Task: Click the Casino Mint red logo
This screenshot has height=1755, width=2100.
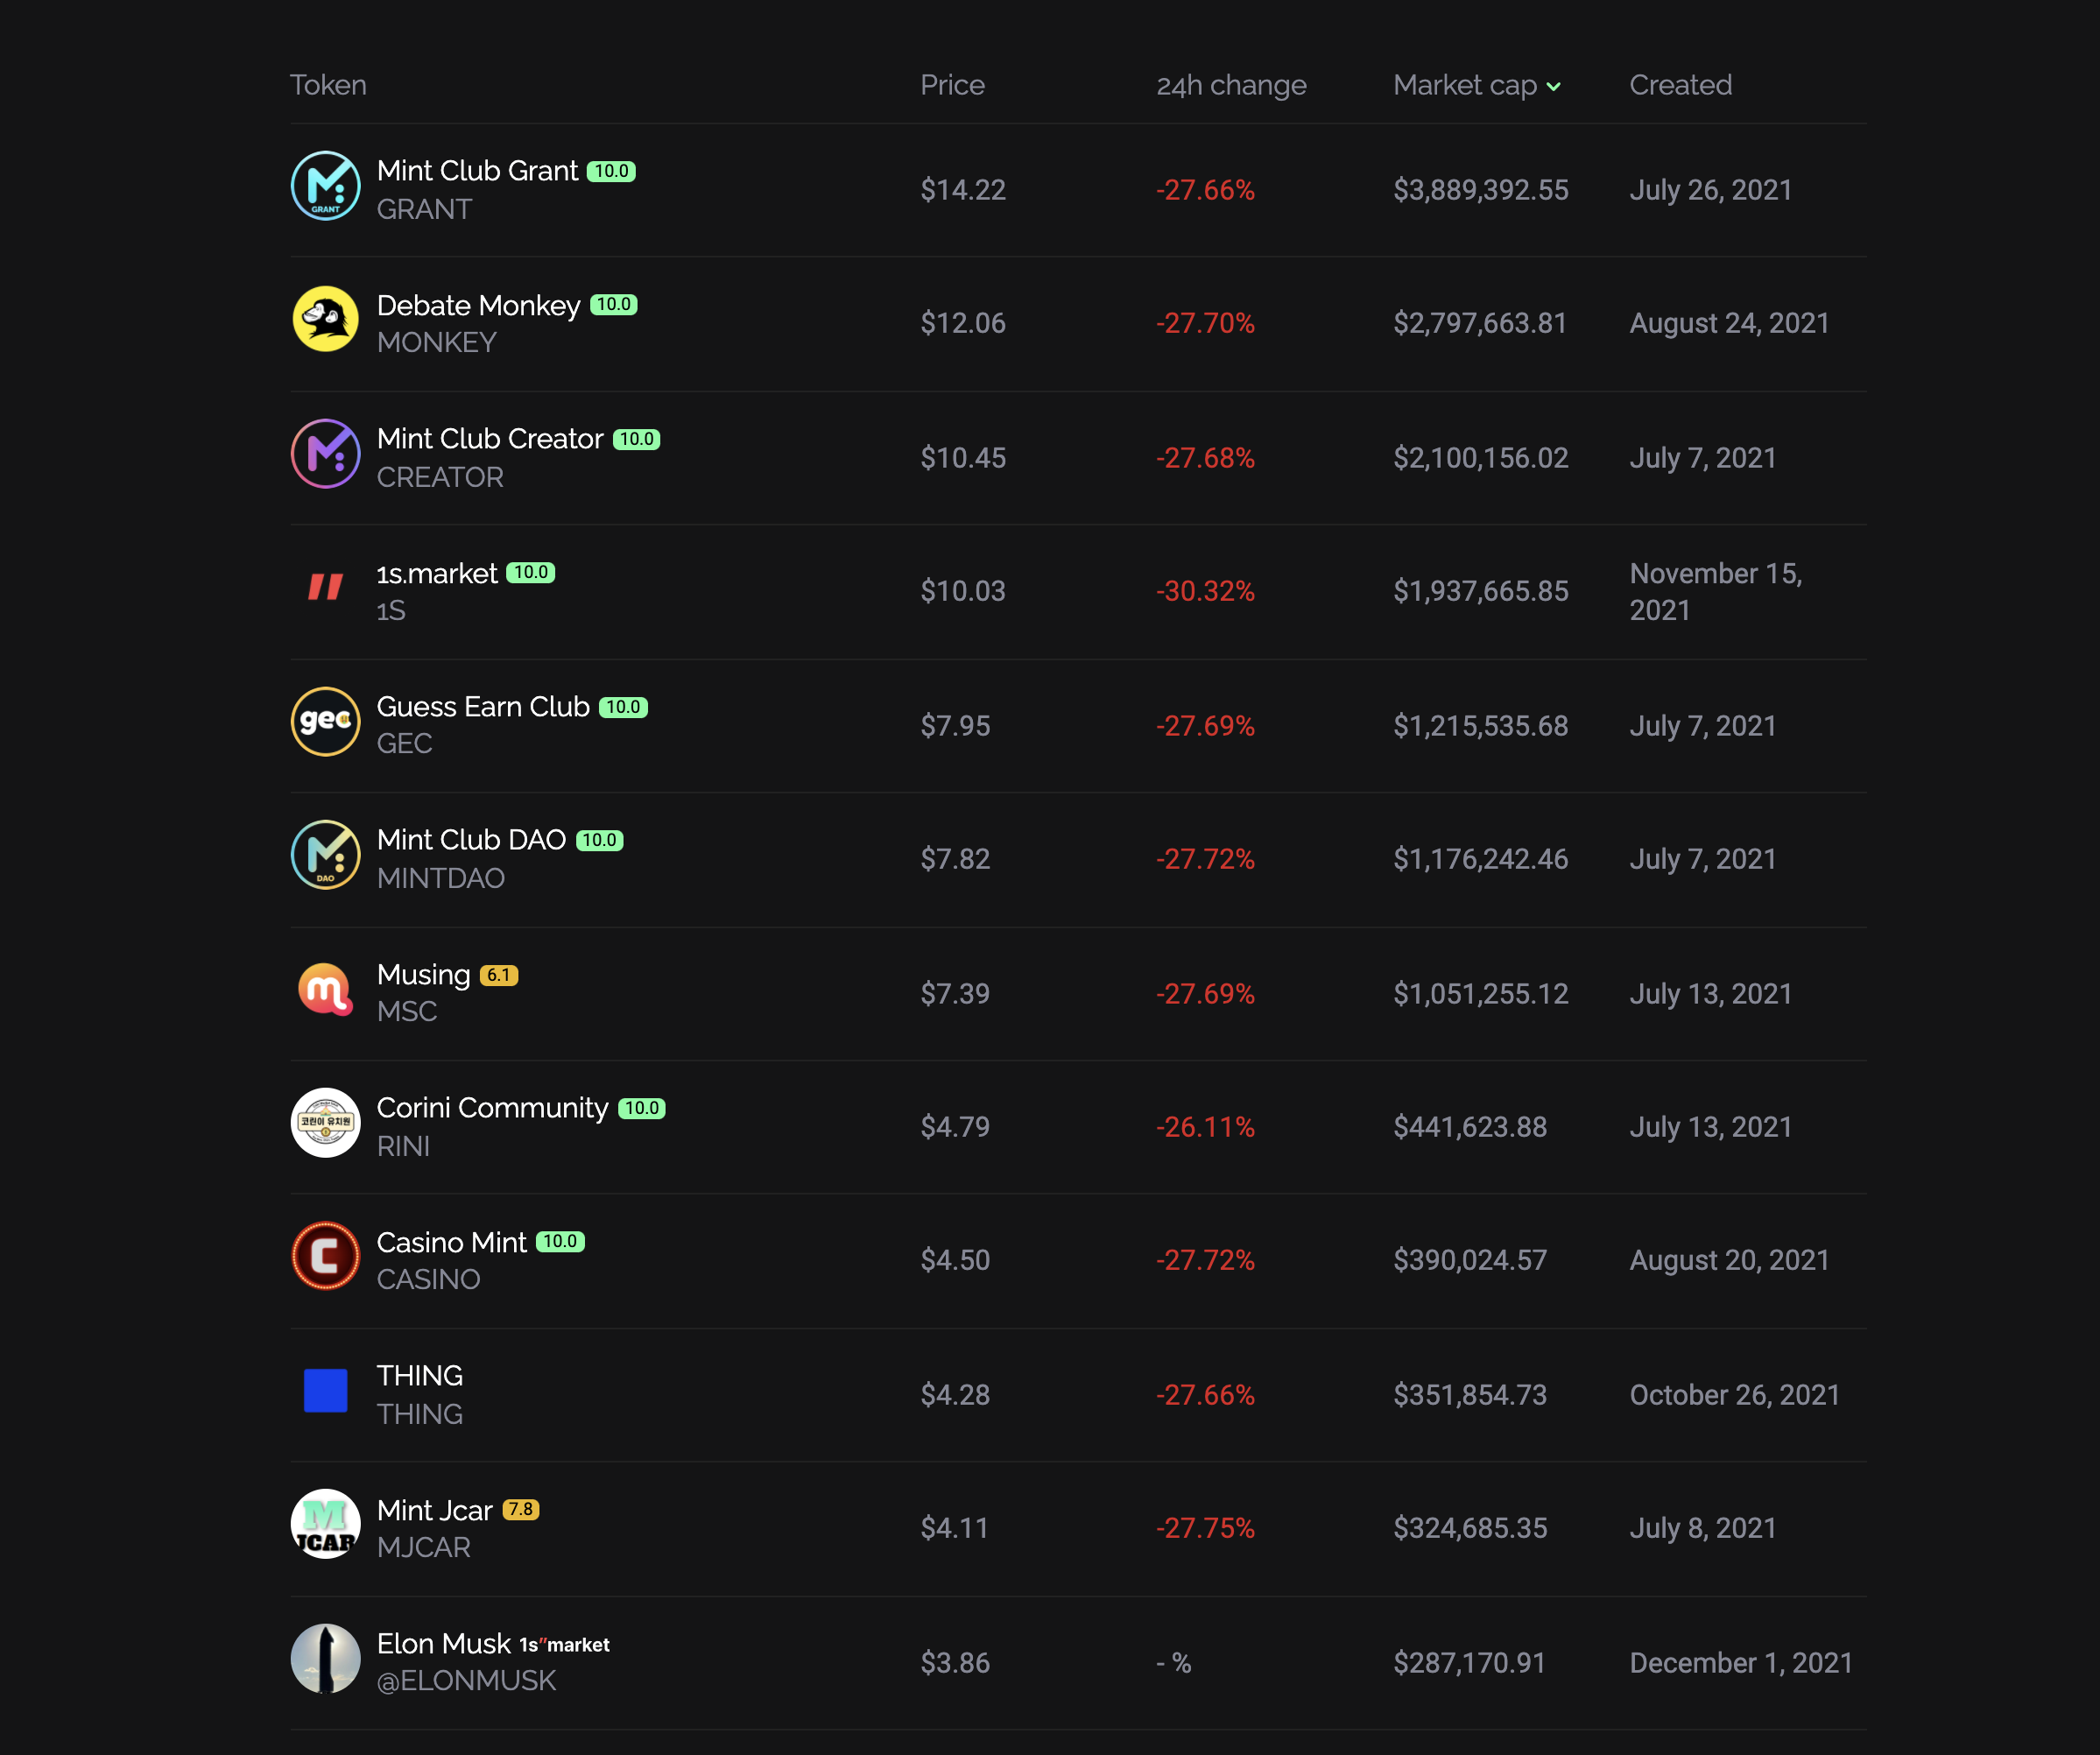Action: [x=325, y=1257]
